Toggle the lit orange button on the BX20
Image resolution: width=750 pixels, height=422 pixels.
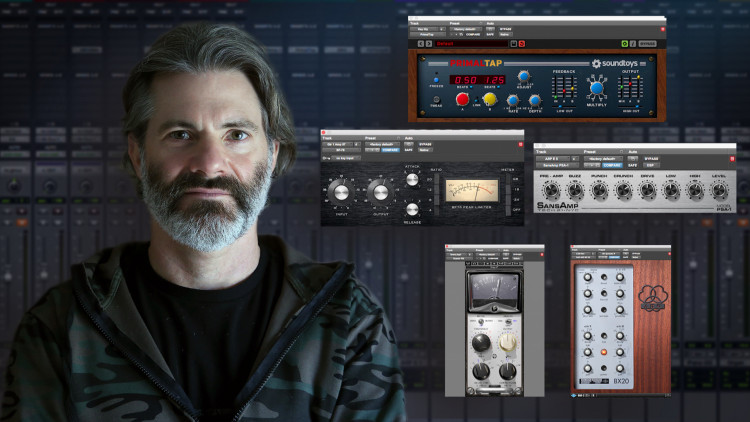(604, 352)
